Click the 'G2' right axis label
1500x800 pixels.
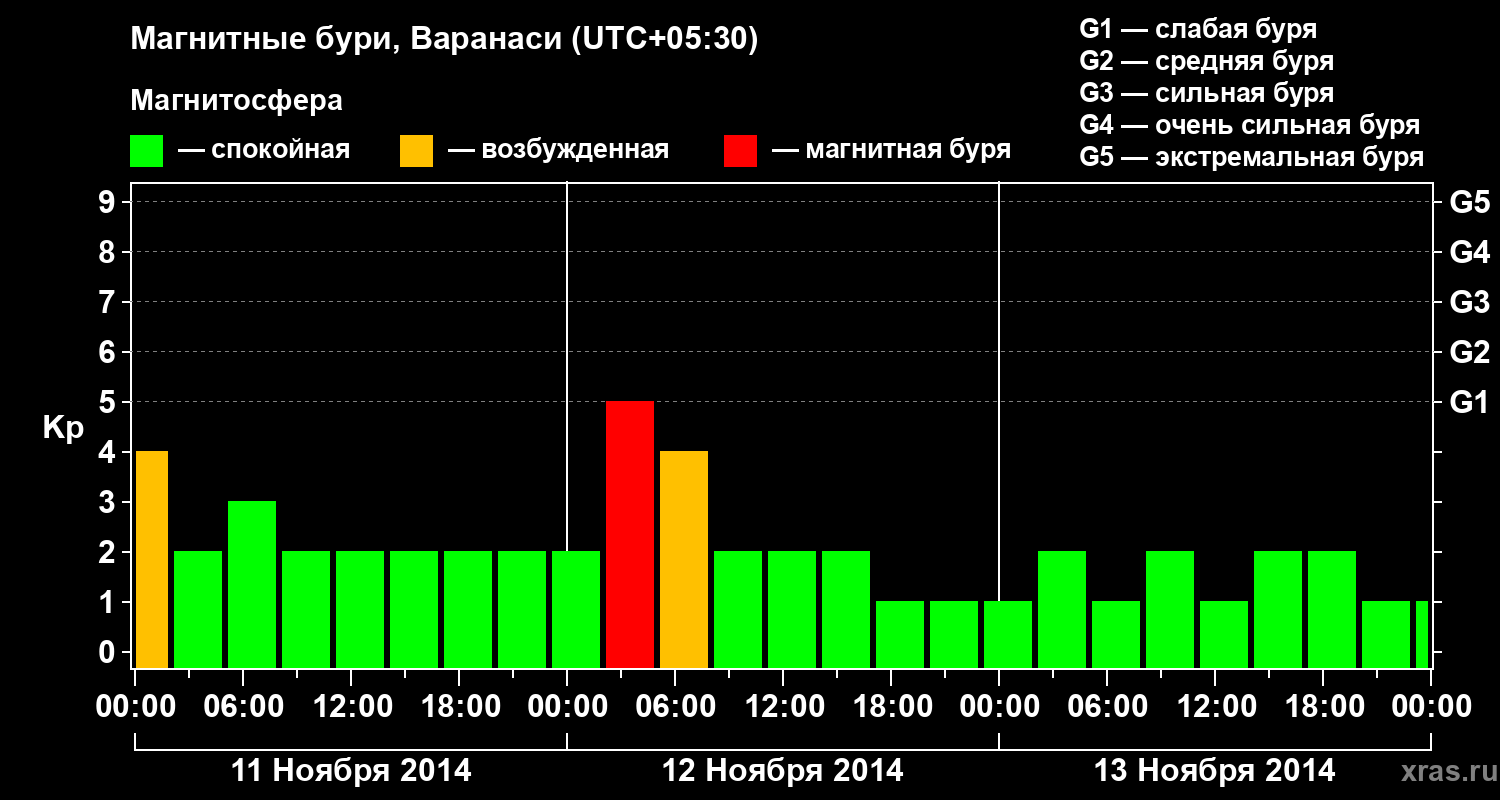(x=1469, y=352)
